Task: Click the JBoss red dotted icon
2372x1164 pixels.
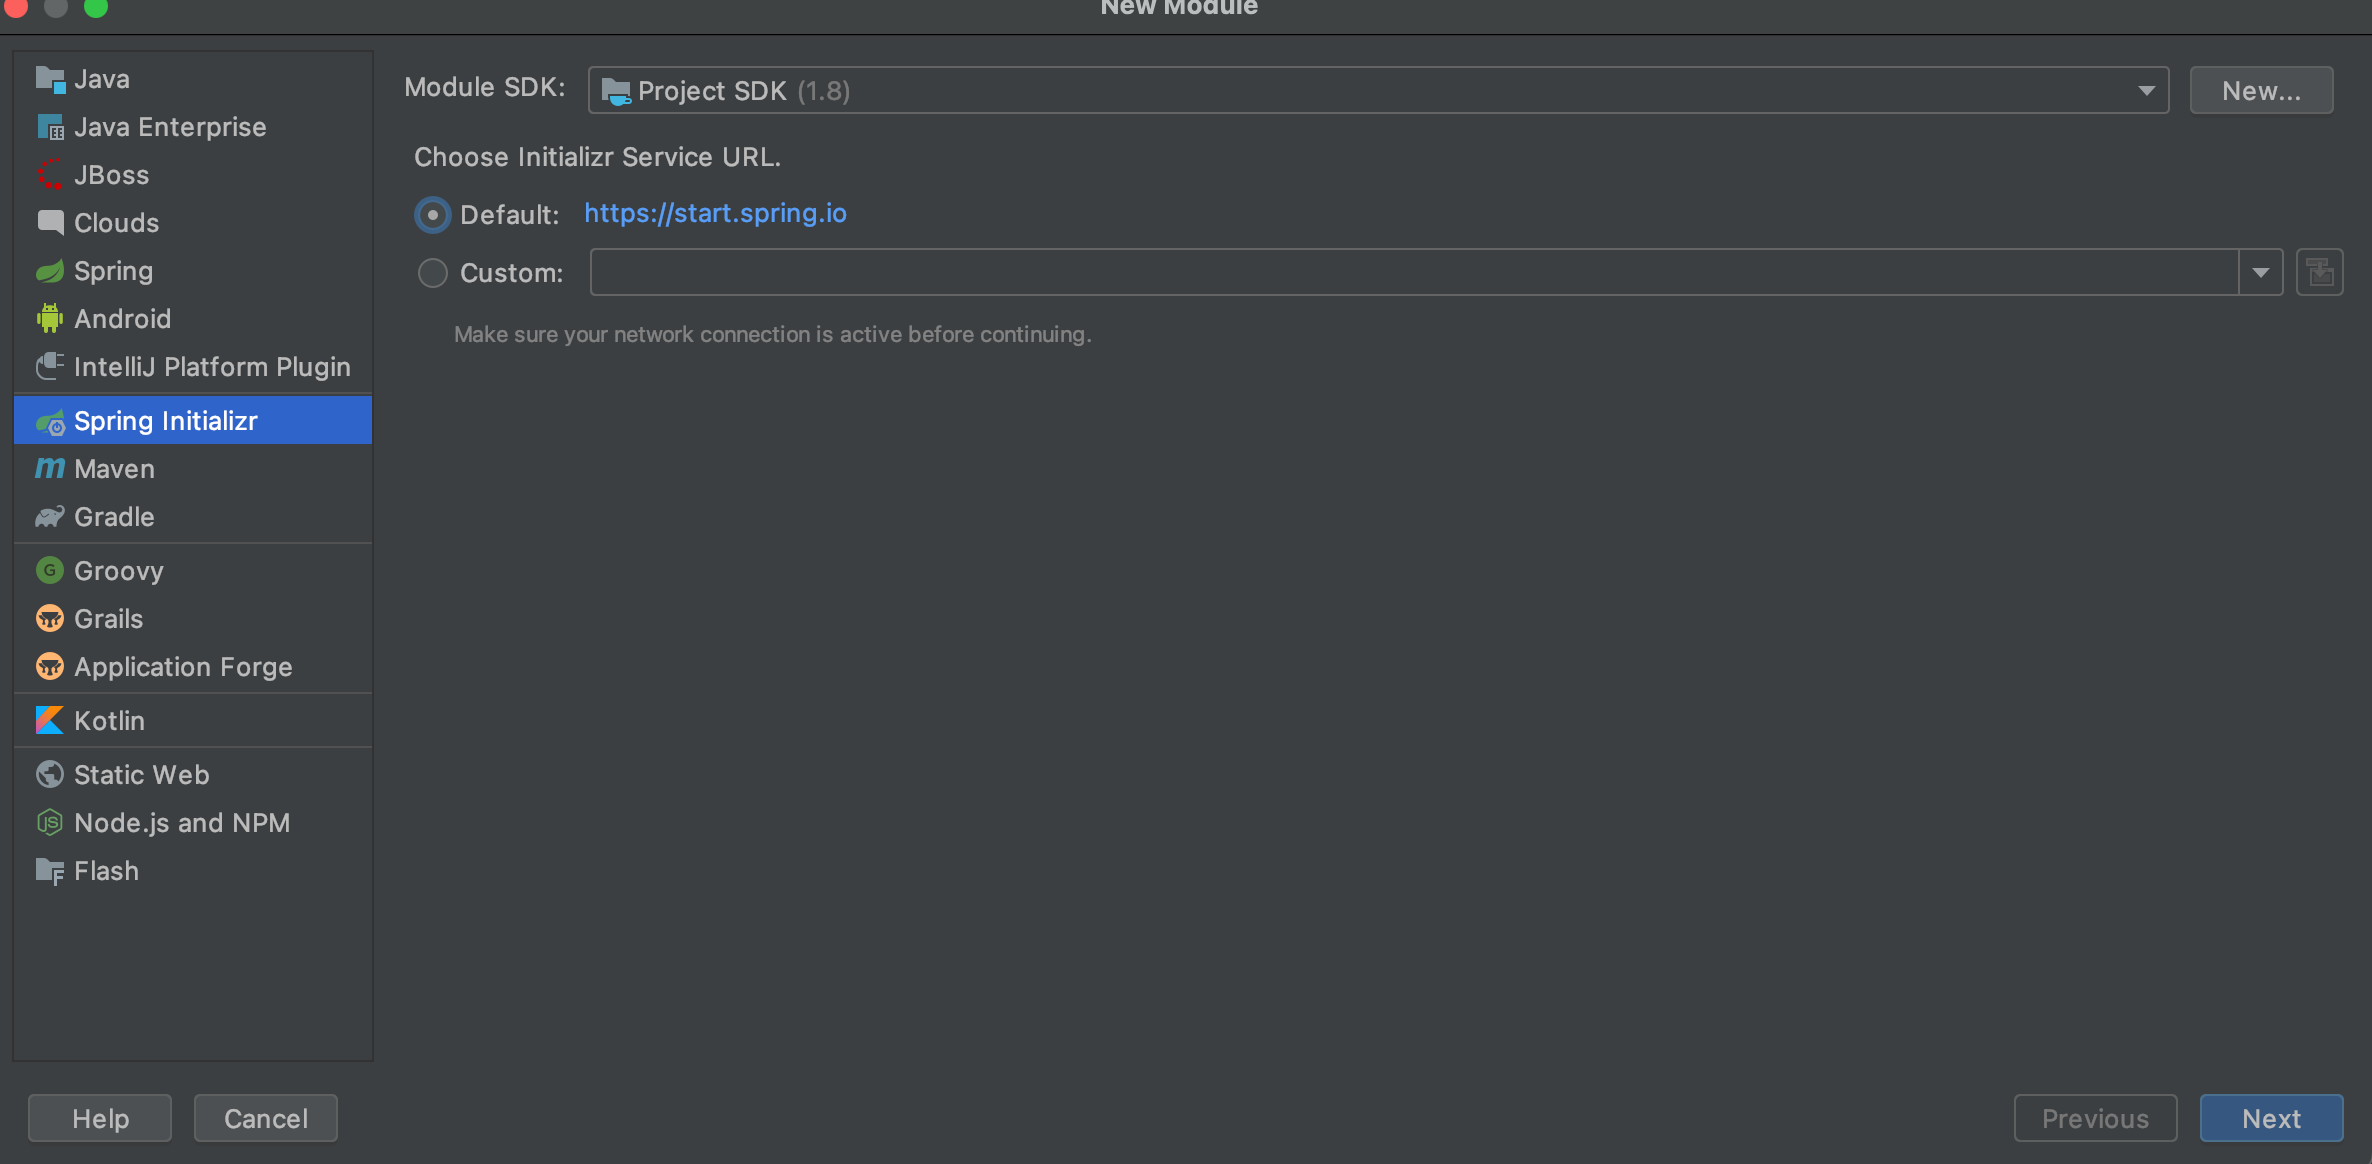Action: [49, 175]
